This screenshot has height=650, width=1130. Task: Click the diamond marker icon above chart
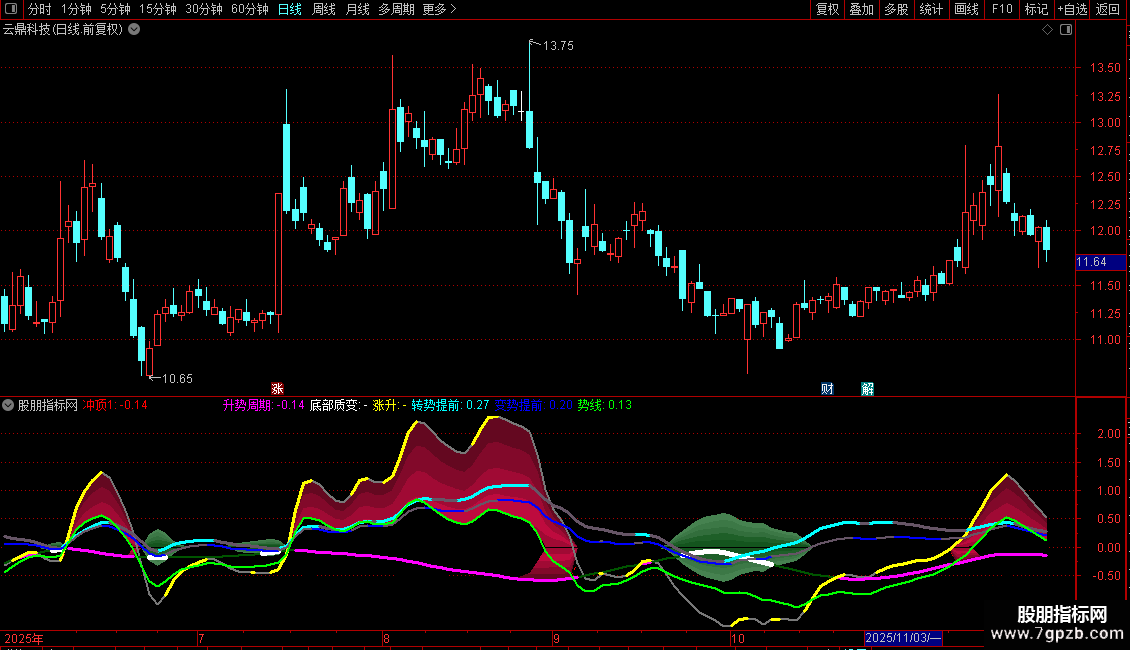(1047, 30)
